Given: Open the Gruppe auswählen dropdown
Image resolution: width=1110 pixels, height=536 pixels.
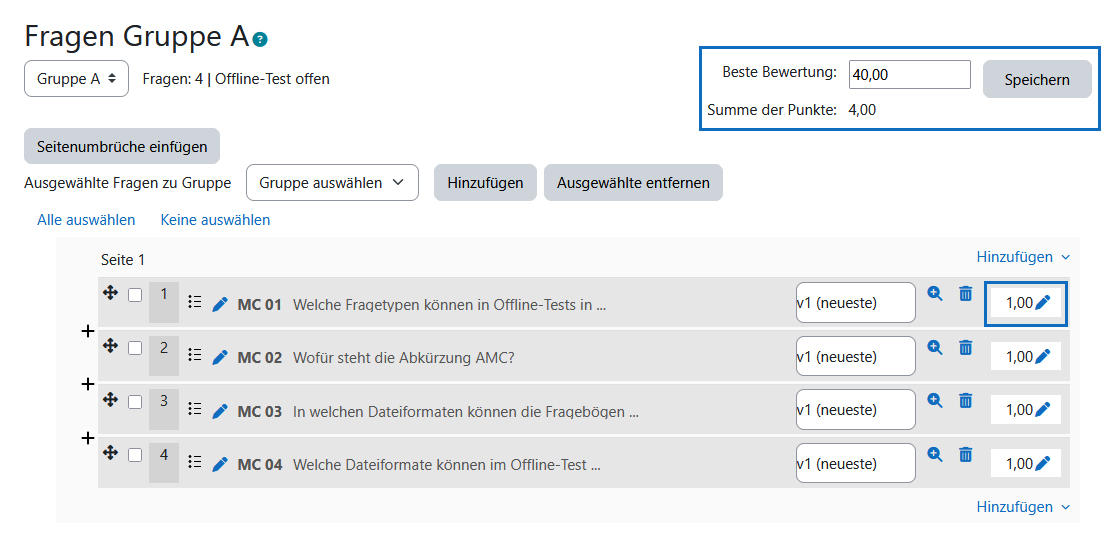Looking at the screenshot, I should click(332, 183).
